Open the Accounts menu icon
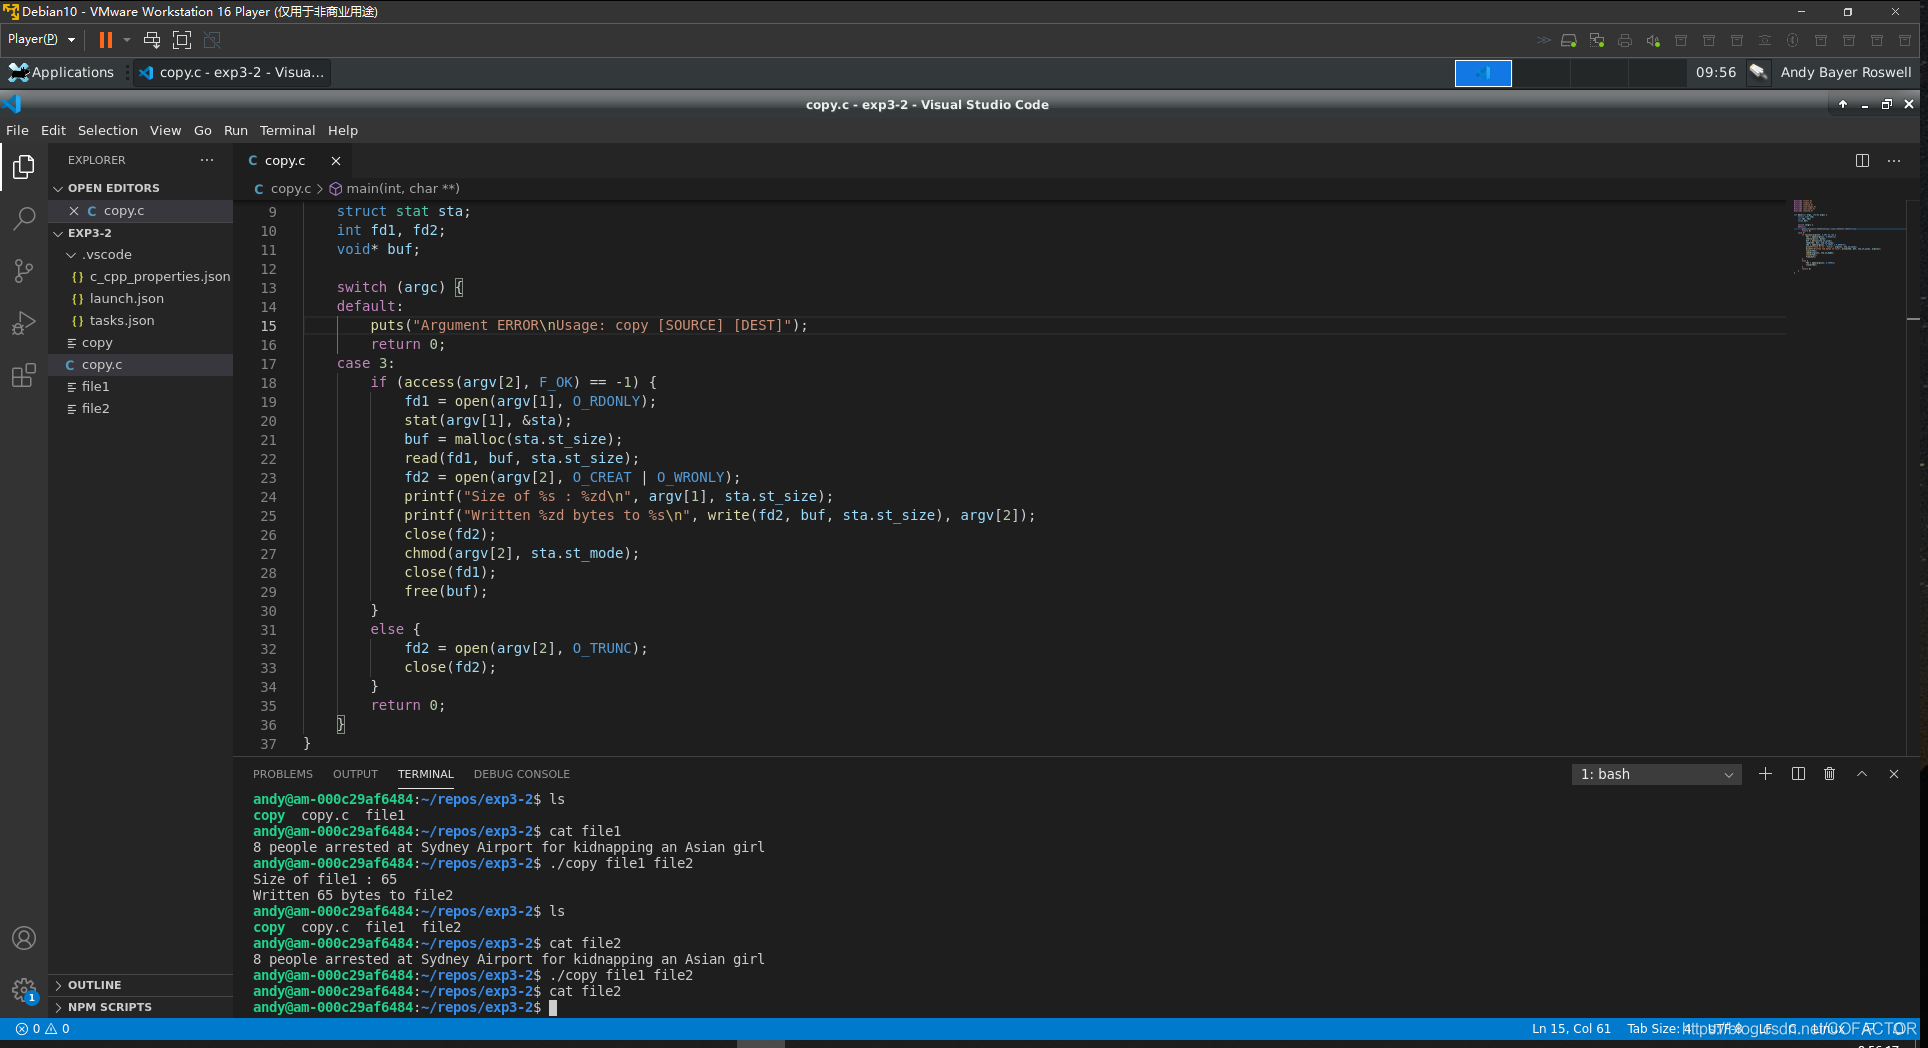 24,938
